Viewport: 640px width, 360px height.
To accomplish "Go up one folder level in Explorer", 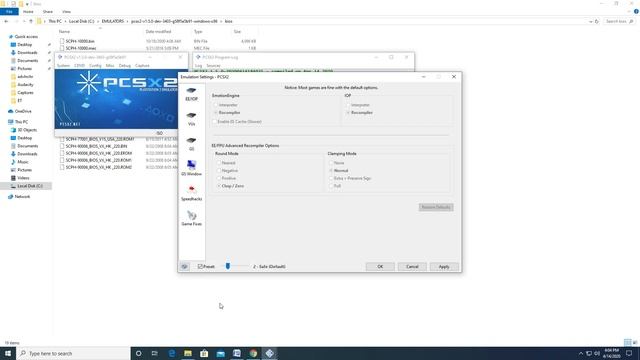I will click(x=31, y=21).
